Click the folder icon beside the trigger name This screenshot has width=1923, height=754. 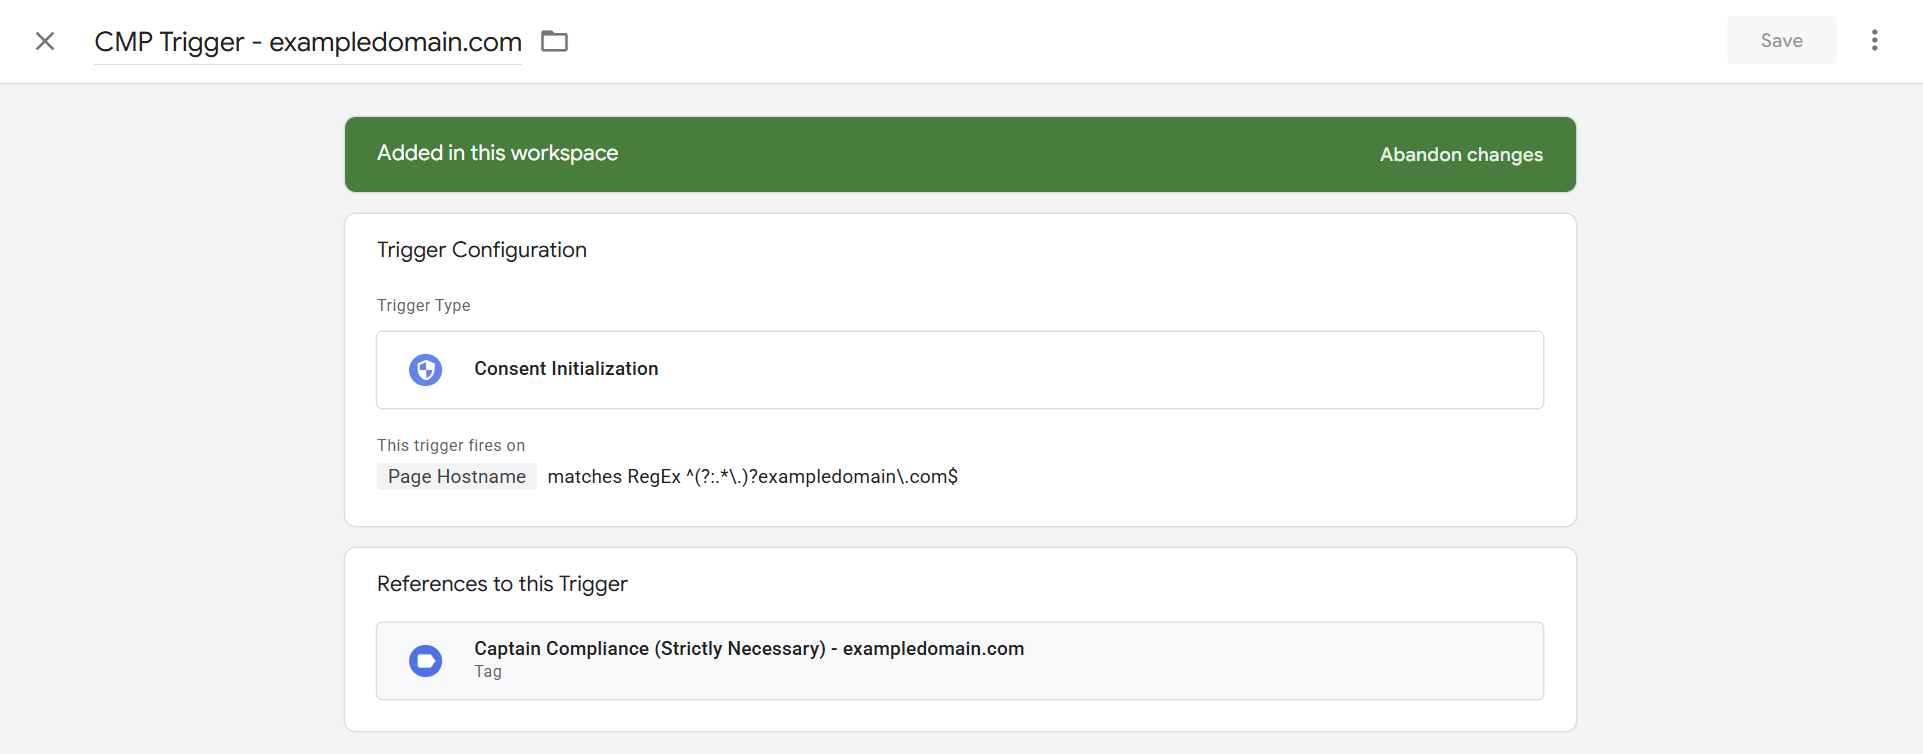(x=554, y=41)
